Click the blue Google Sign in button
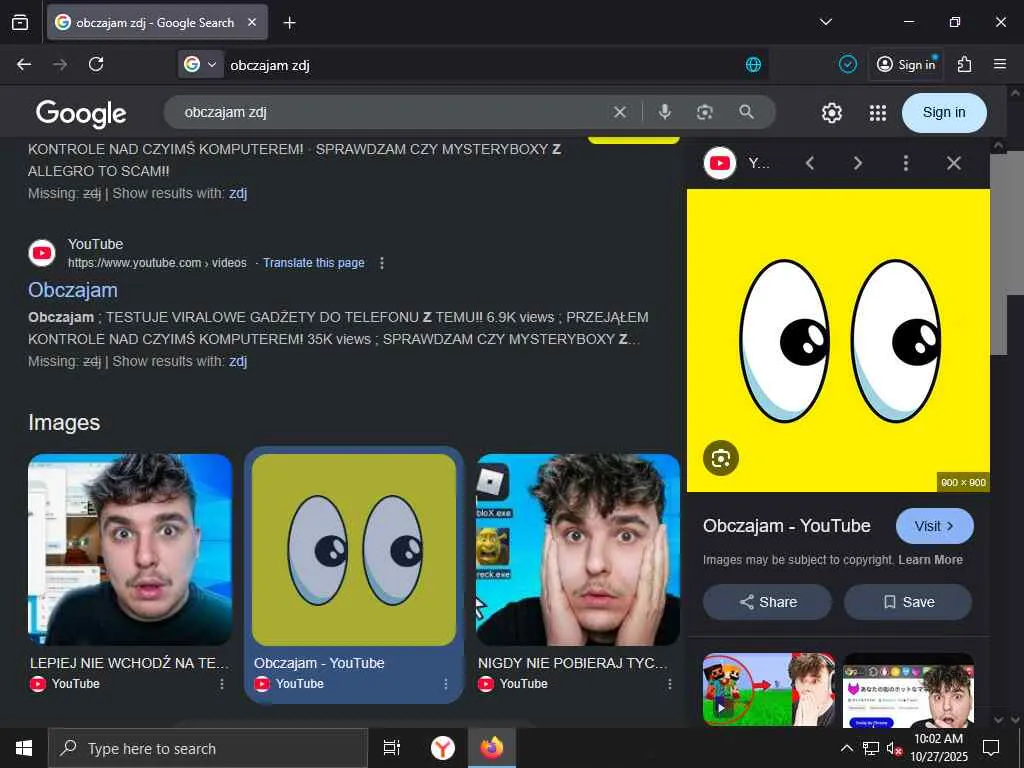This screenshot has height=768, width=1024. coord(944,112)
